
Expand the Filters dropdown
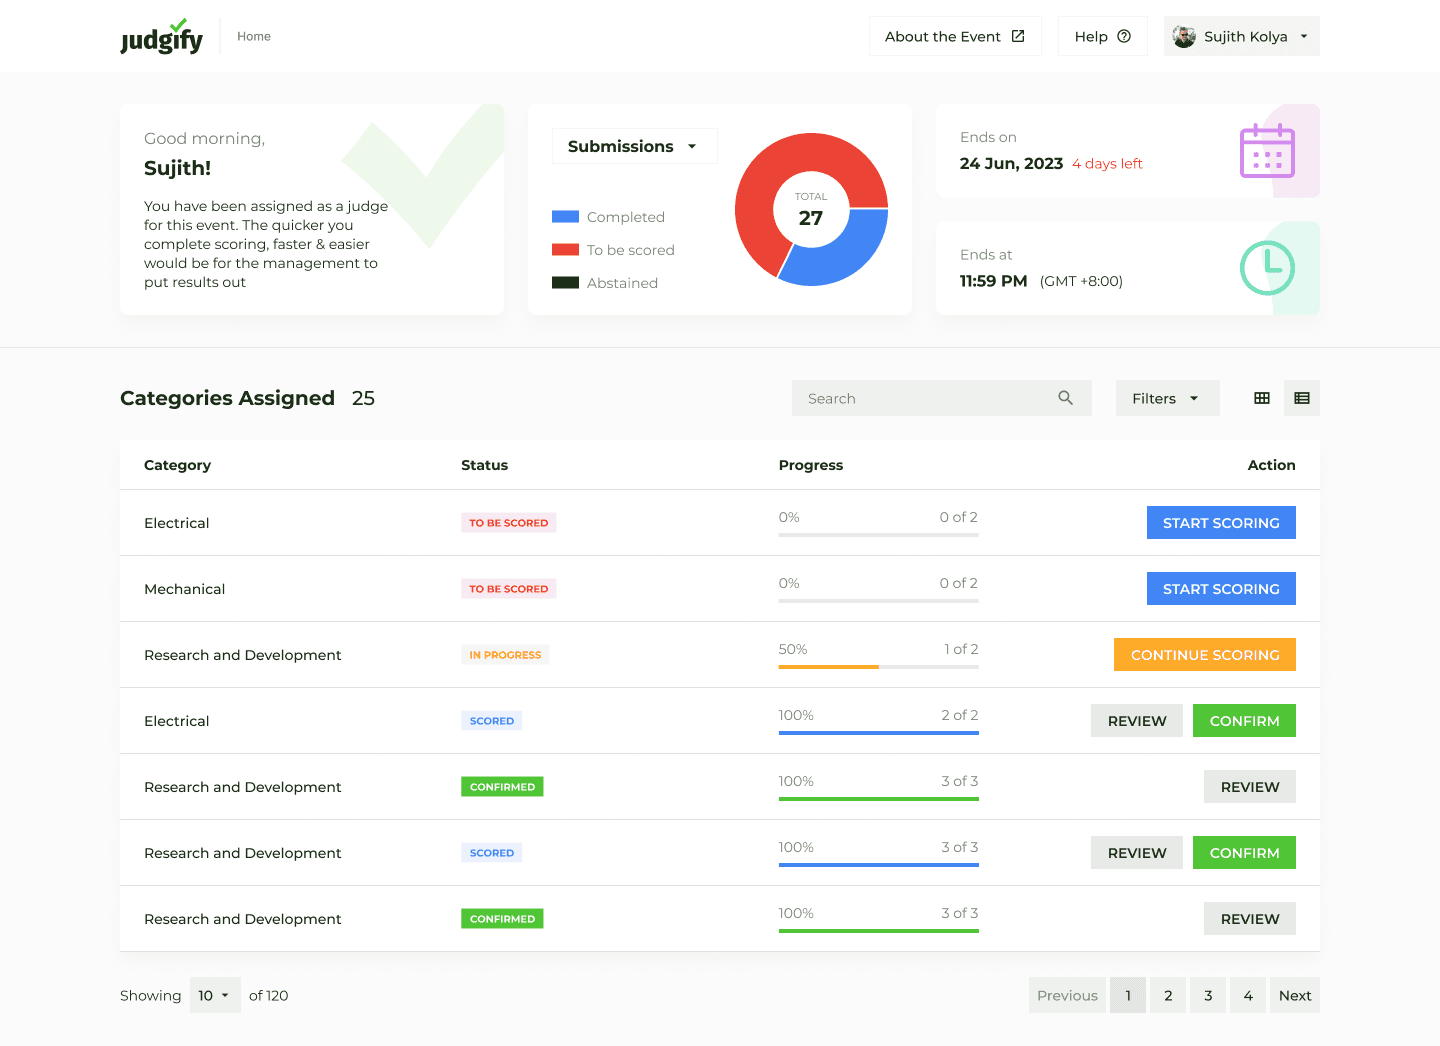[x=1167, y=398]
